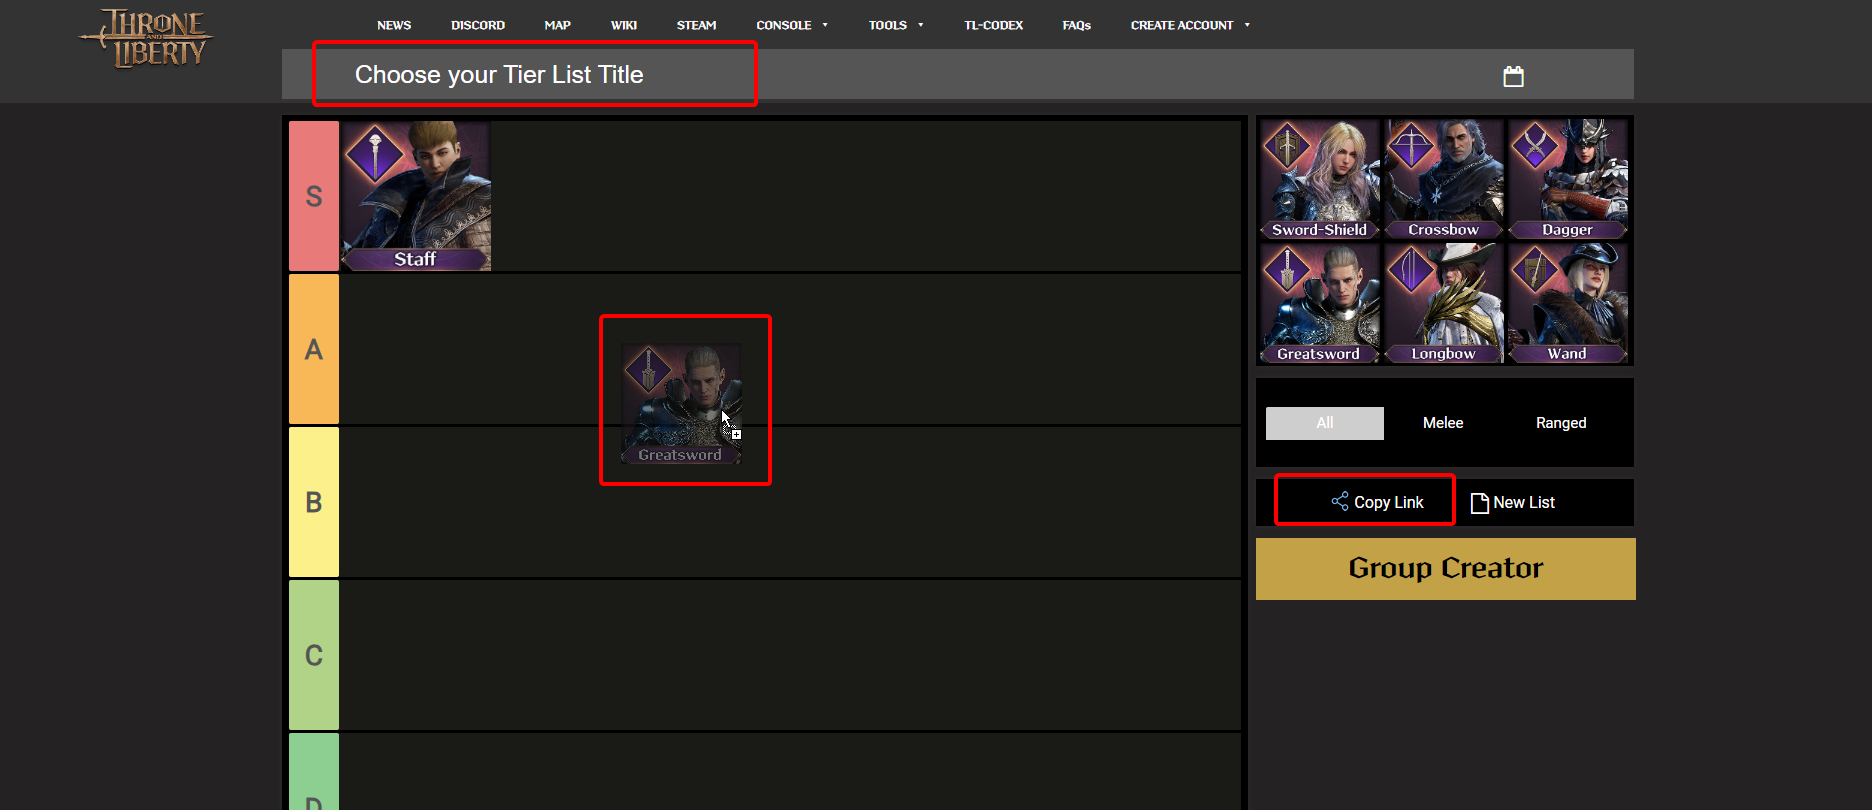Open the NEWS page
The image size is (1872, 810).
[x=394, y=25]
